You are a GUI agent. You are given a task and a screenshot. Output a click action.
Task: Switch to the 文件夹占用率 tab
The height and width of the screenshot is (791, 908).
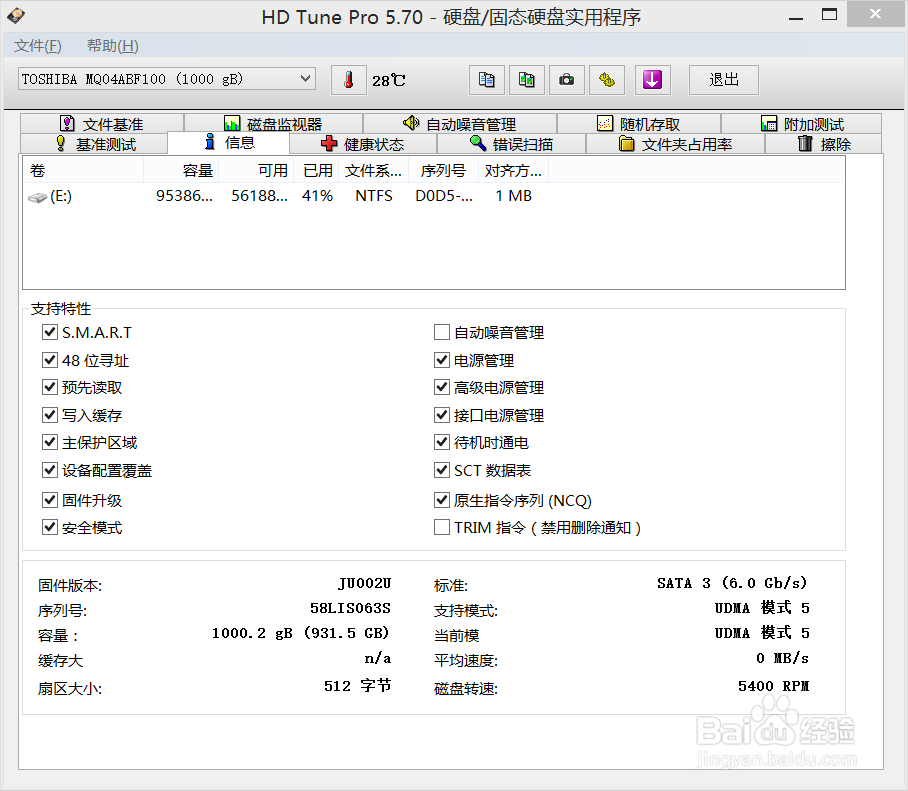(x=675, y=144)
